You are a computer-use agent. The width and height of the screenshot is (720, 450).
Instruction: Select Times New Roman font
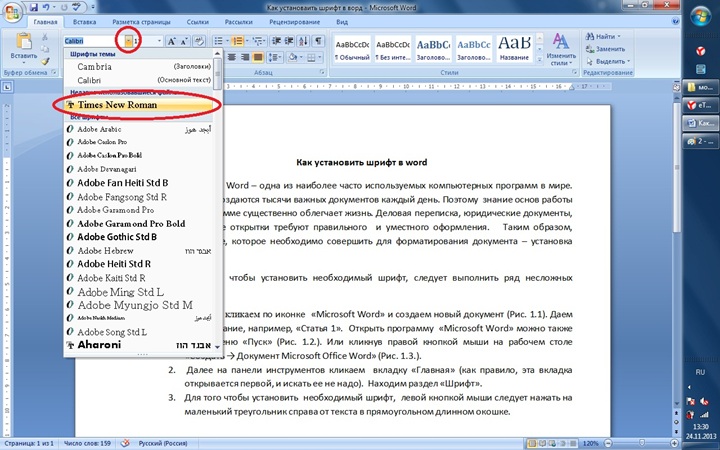pyautogui.click(x=139, y=105)
